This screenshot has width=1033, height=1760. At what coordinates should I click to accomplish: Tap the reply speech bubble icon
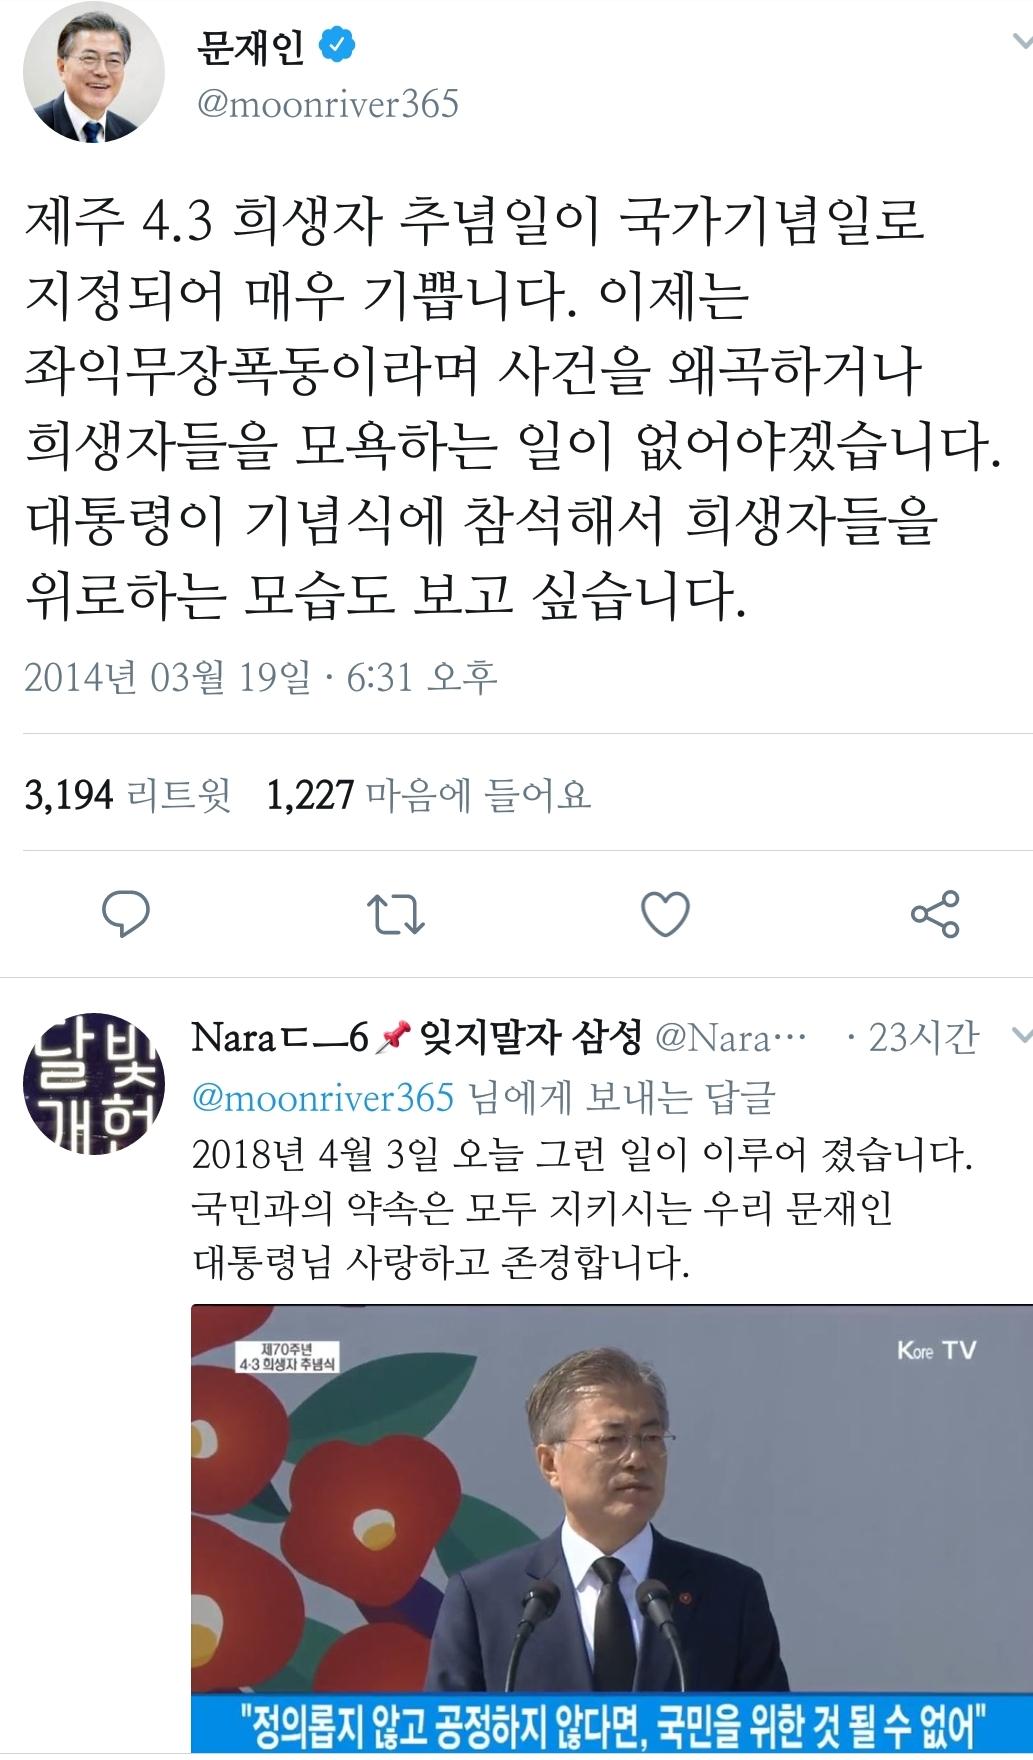click(x=126, y=914)
